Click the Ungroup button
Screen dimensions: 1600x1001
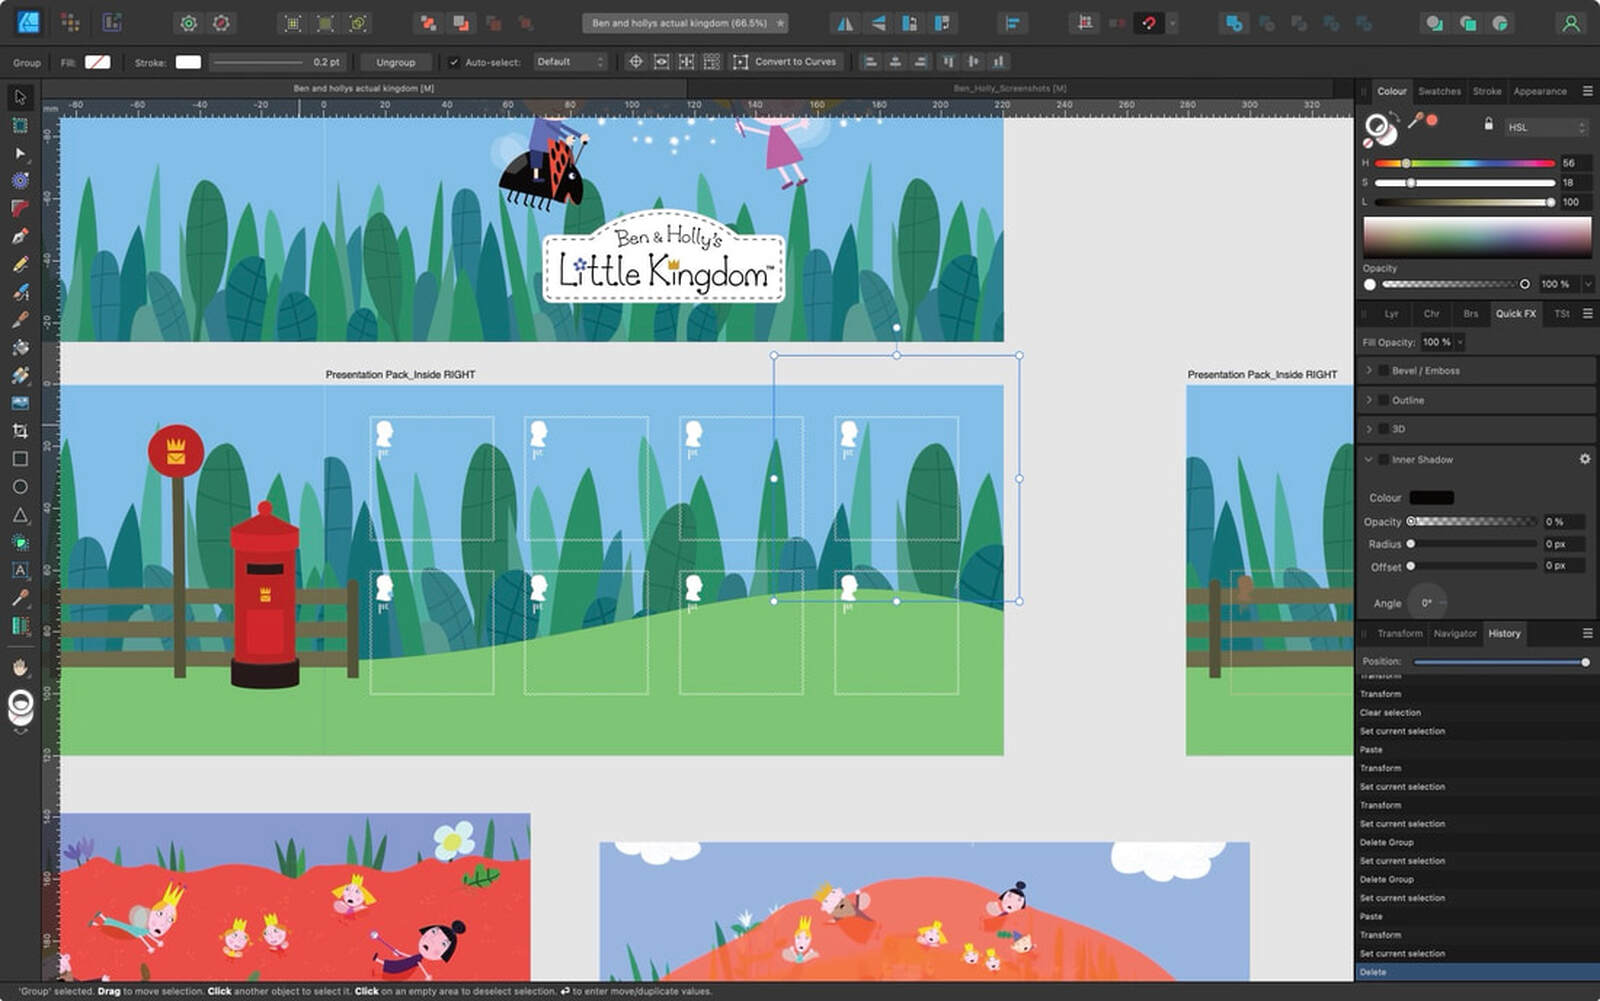396,62
